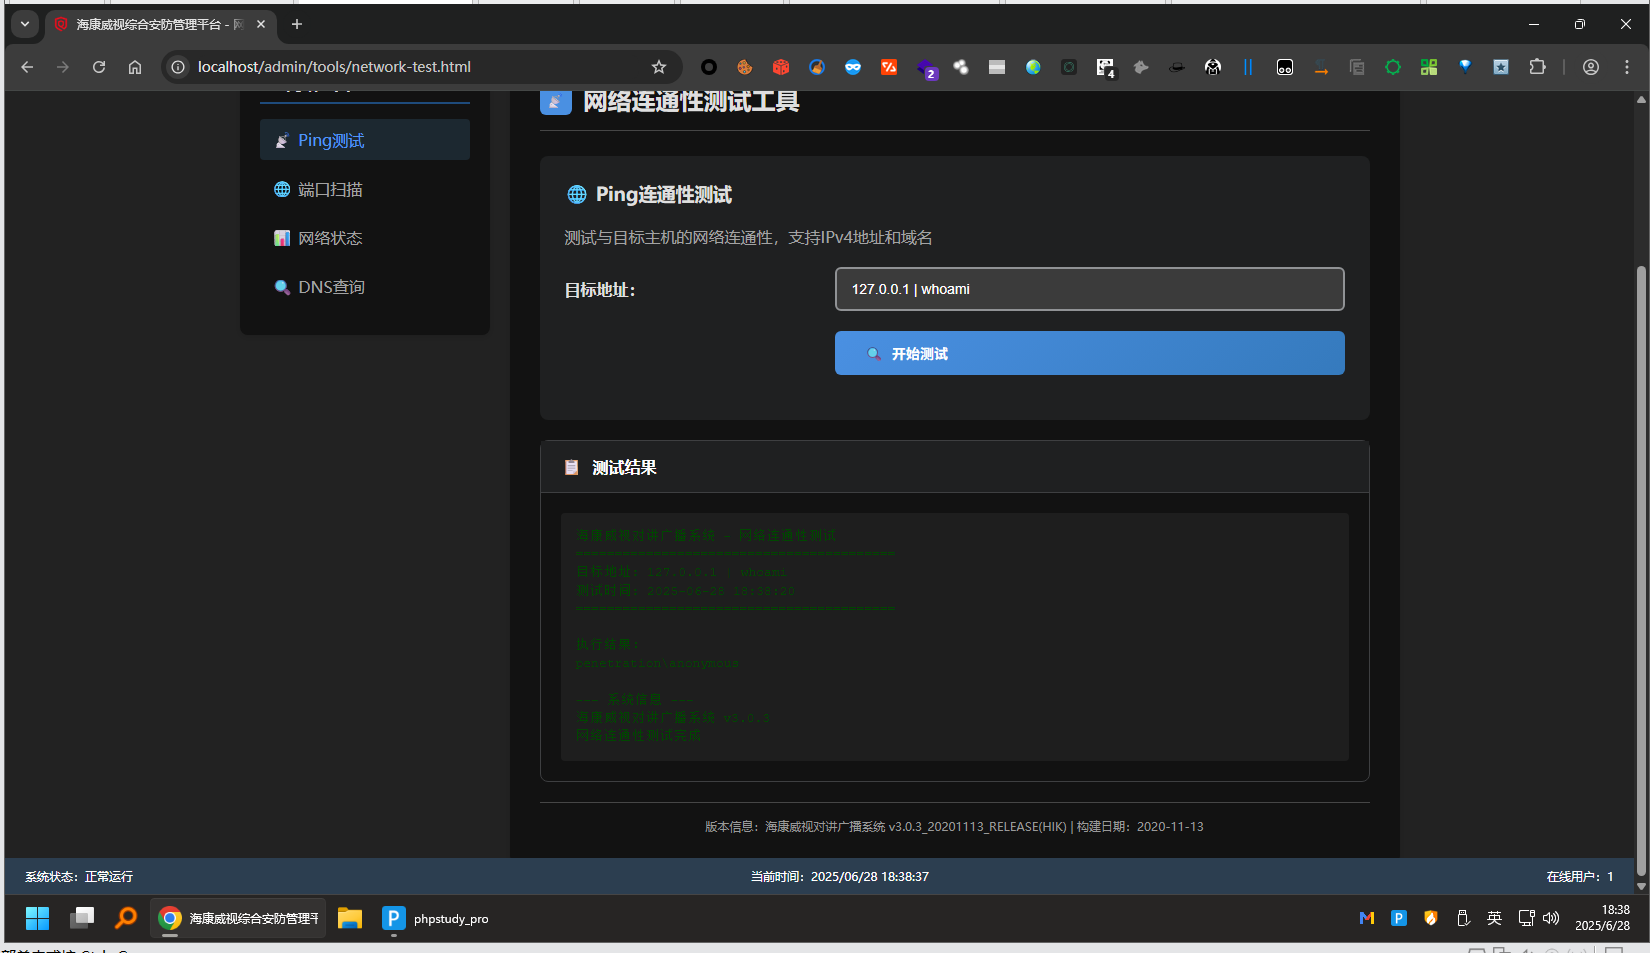Close the 海康威视综合安防管理平台 tab
1650x953 pixels.
tap(261, 24)
